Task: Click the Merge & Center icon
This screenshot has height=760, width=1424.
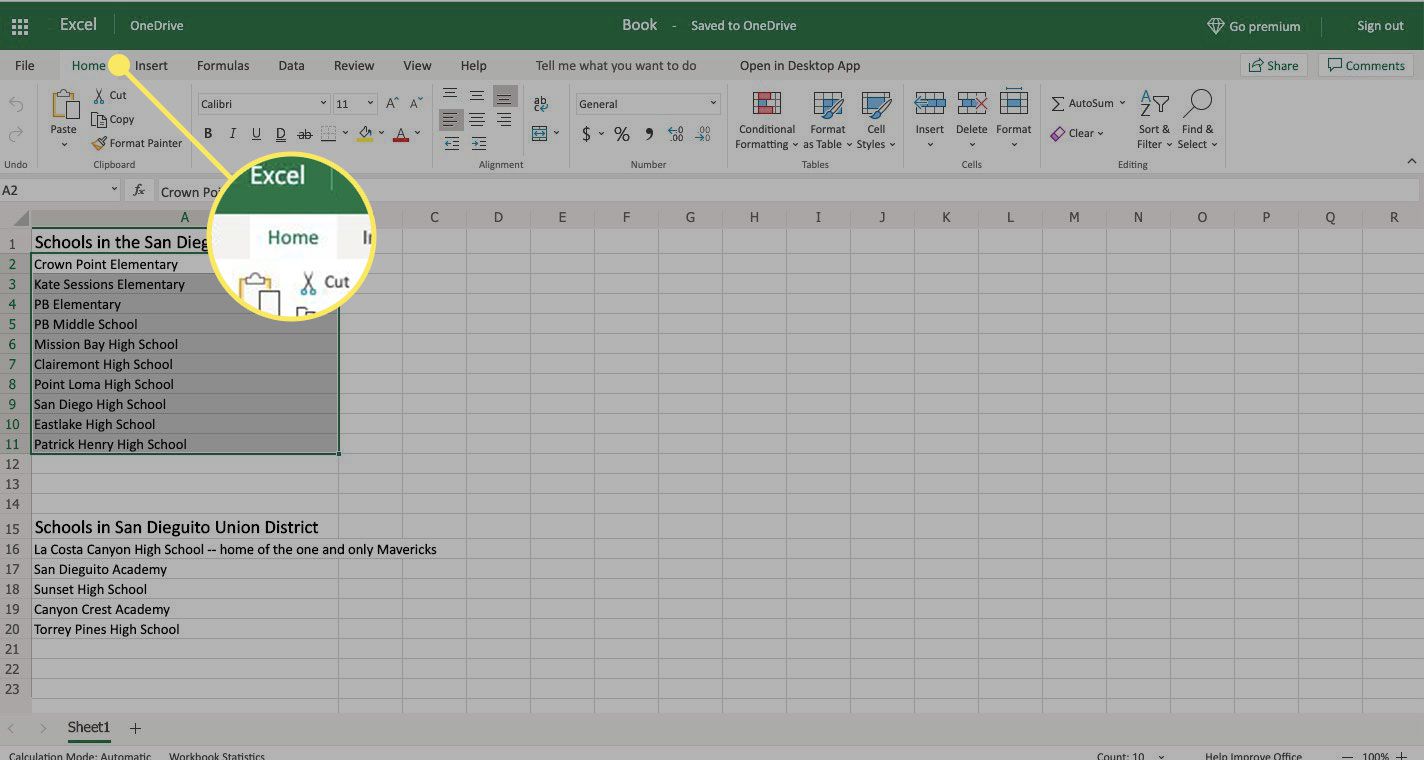Action: 540,133
